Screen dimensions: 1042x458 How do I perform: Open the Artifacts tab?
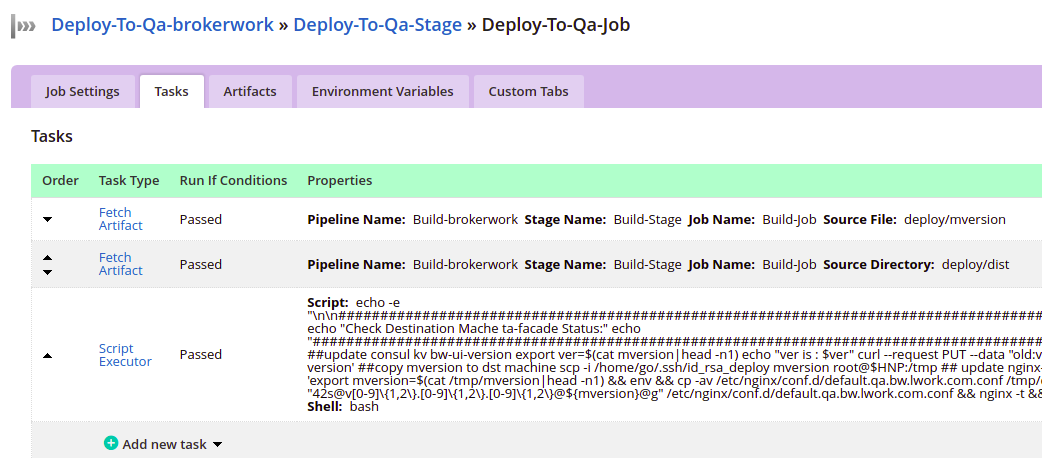[249, 91]
